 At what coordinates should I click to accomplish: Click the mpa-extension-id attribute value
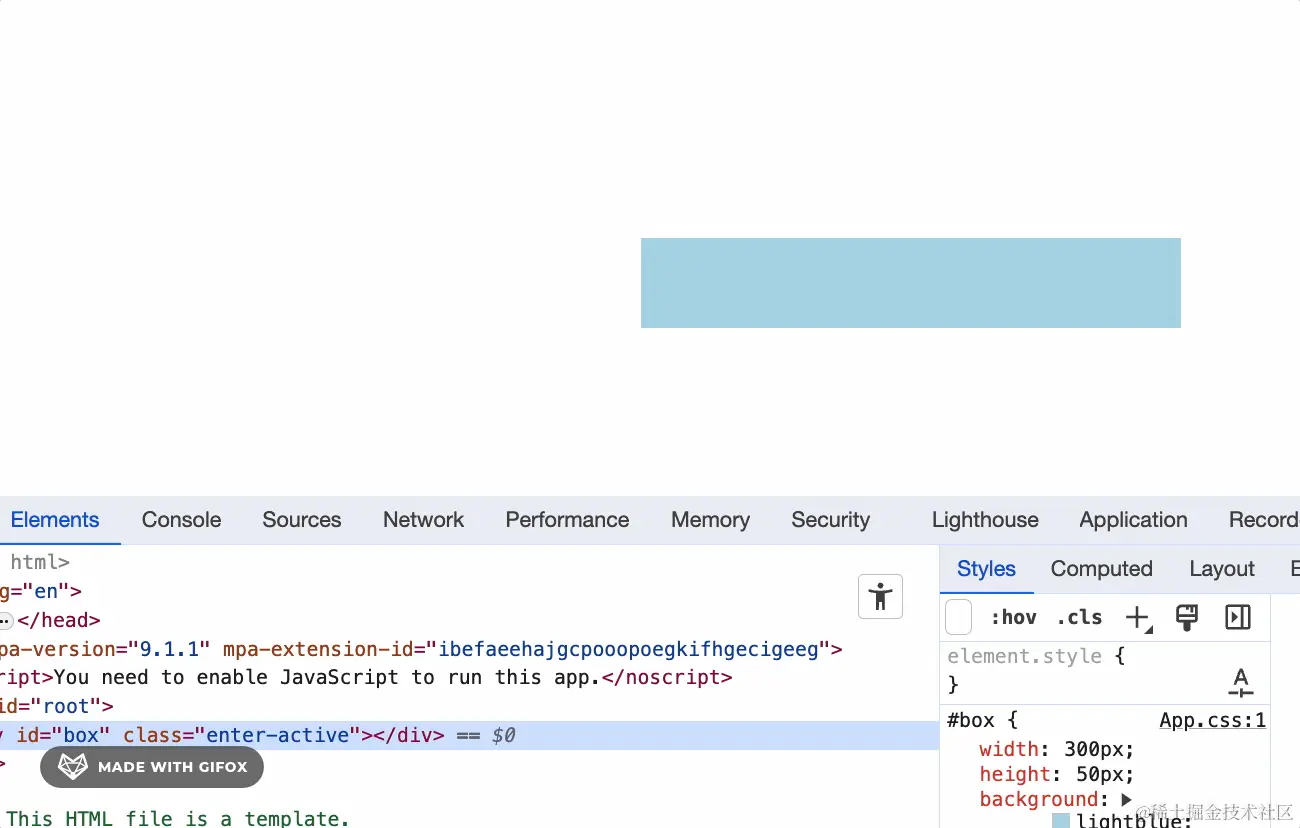(629, 649)
